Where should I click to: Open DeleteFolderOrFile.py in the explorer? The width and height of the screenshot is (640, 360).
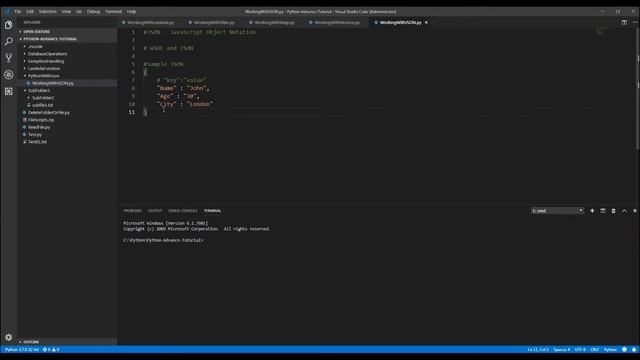49,112
